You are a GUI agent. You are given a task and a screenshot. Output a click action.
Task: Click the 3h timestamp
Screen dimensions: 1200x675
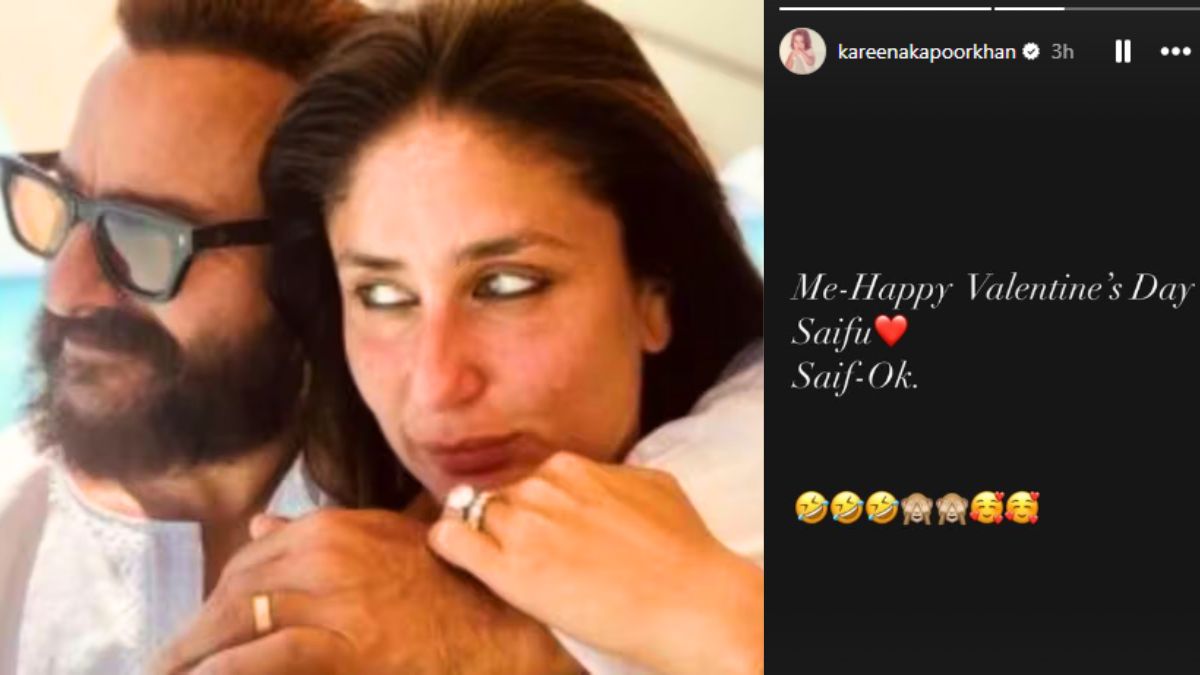click(1062, 51)
